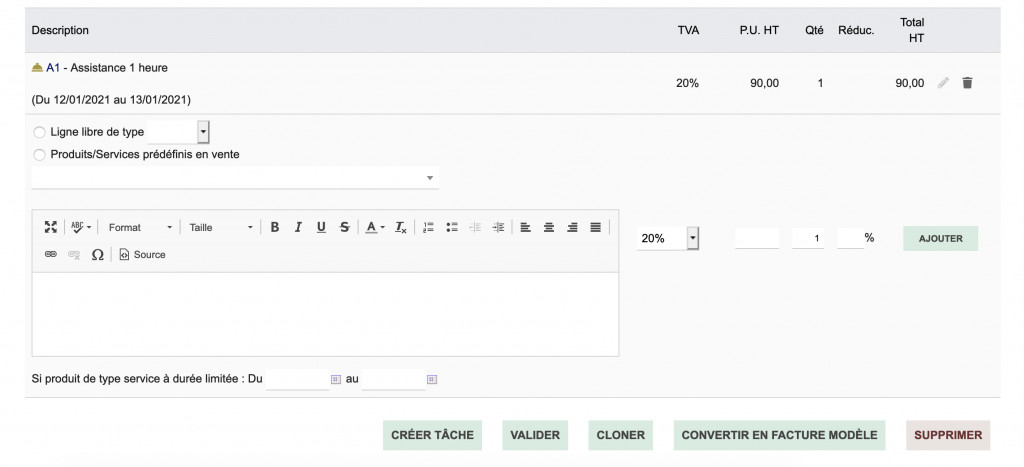Open the 20% TVA rate dropdown
The image size is (1024, 467).
point(667,239)
